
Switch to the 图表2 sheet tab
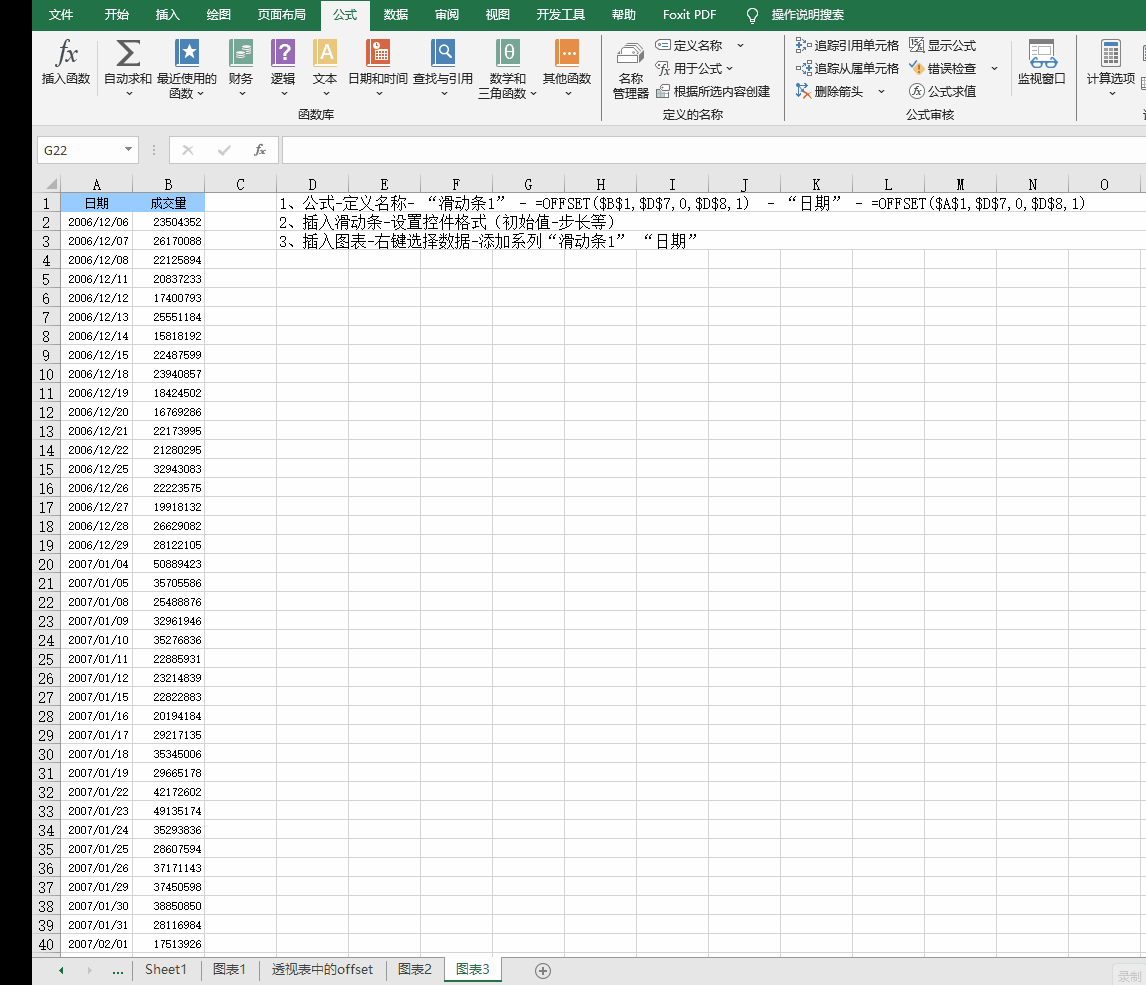414,969
